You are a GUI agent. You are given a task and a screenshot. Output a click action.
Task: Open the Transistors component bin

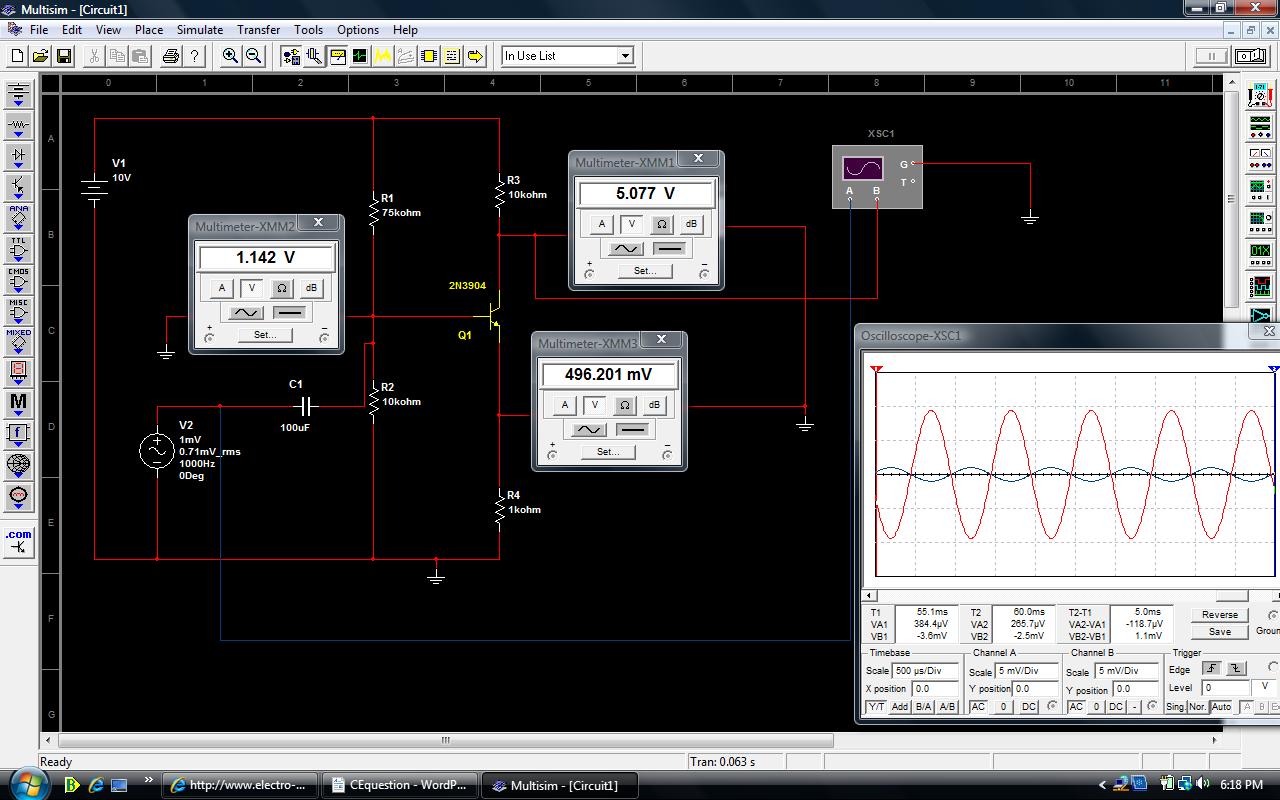(x=19, y=187)
